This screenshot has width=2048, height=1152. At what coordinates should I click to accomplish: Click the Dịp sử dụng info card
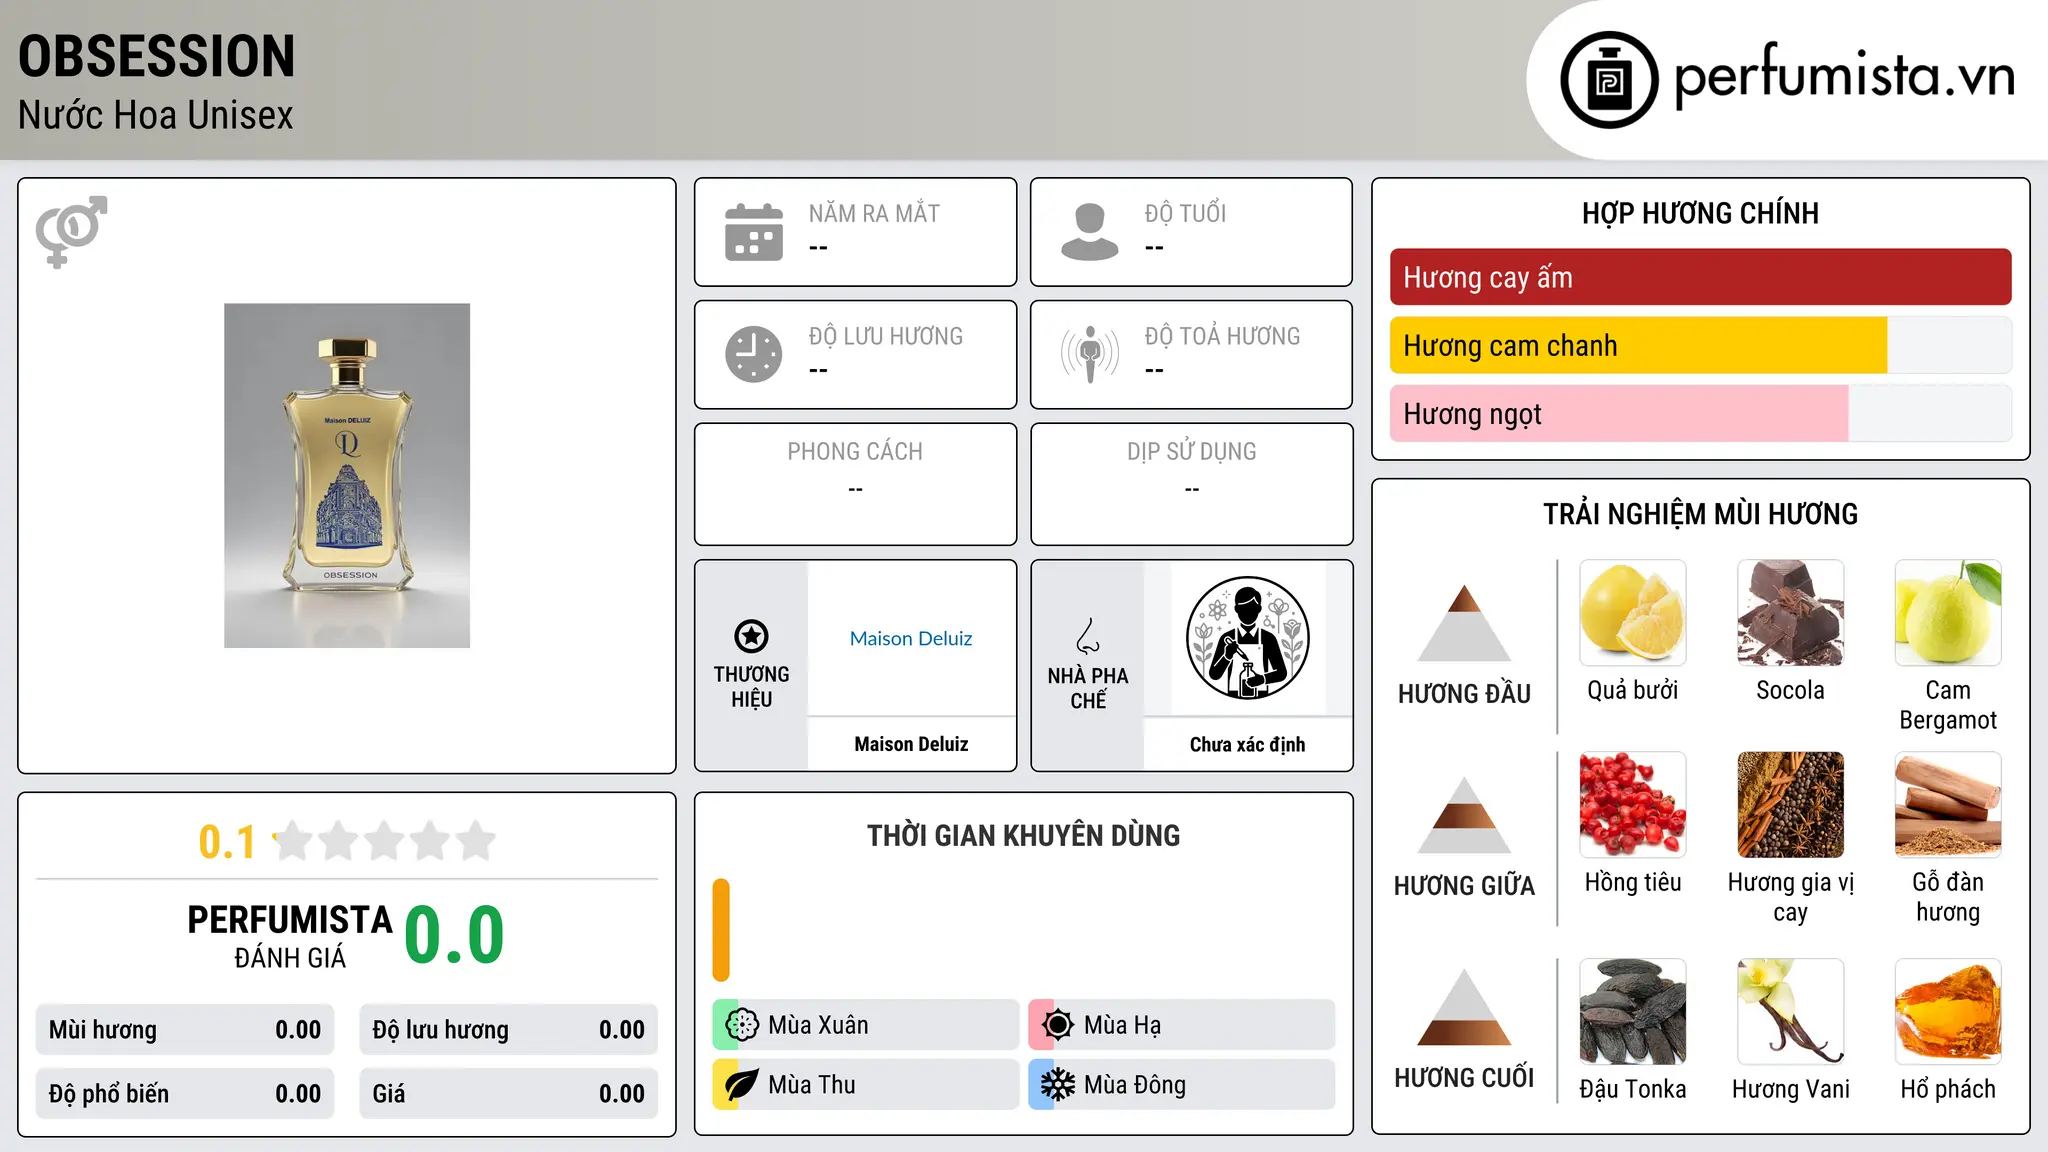click(1191, 484)
